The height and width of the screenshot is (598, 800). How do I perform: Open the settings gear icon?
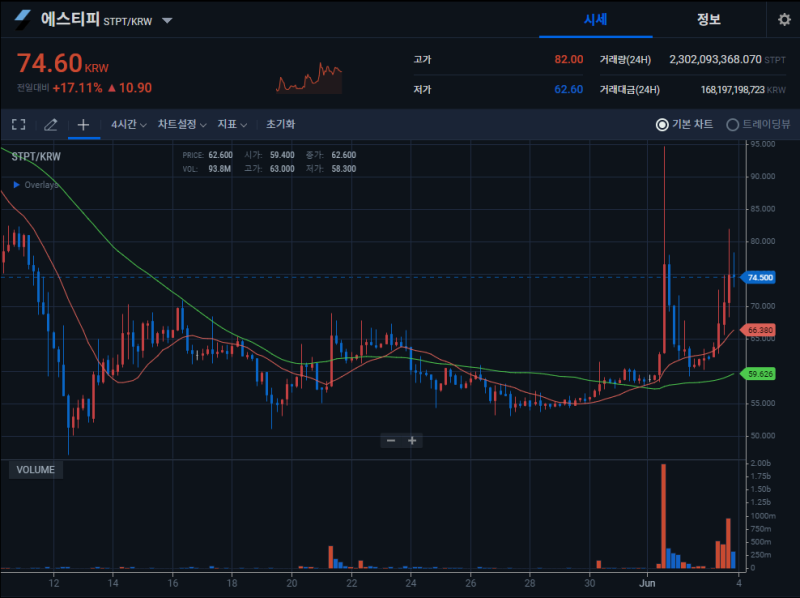click(x=784, y=19)
